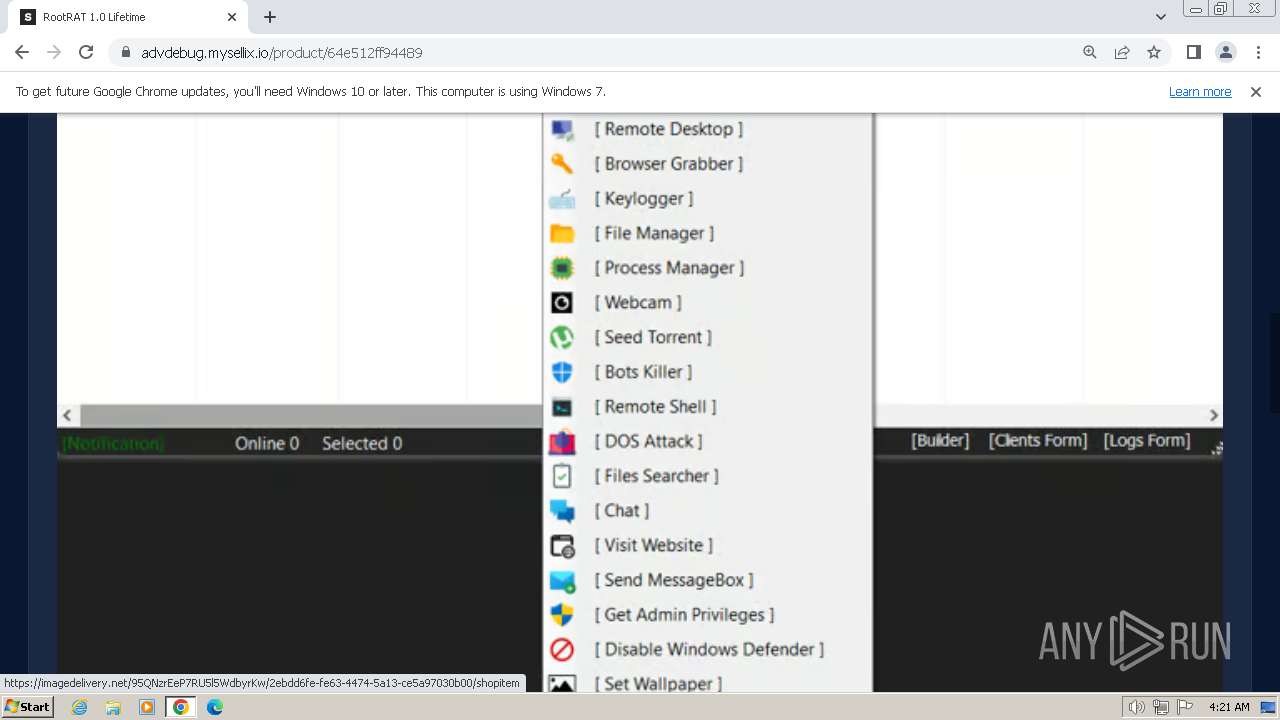The image size is (1280, 720).
Task: Open Windows Explorer from taskbar
Action: [113, 707]
